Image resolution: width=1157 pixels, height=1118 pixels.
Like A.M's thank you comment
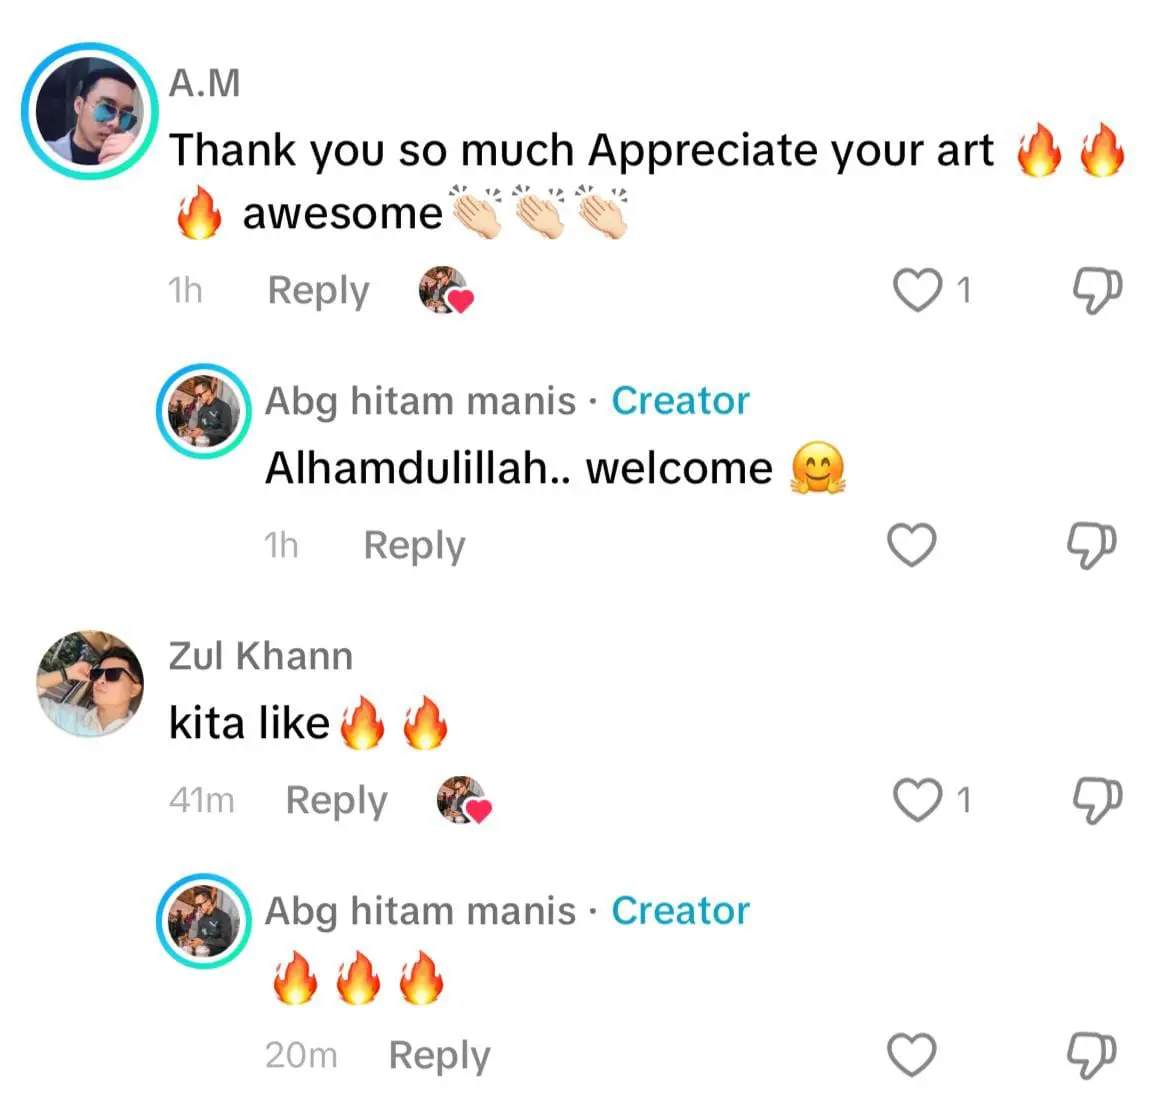tap(917, 290)
